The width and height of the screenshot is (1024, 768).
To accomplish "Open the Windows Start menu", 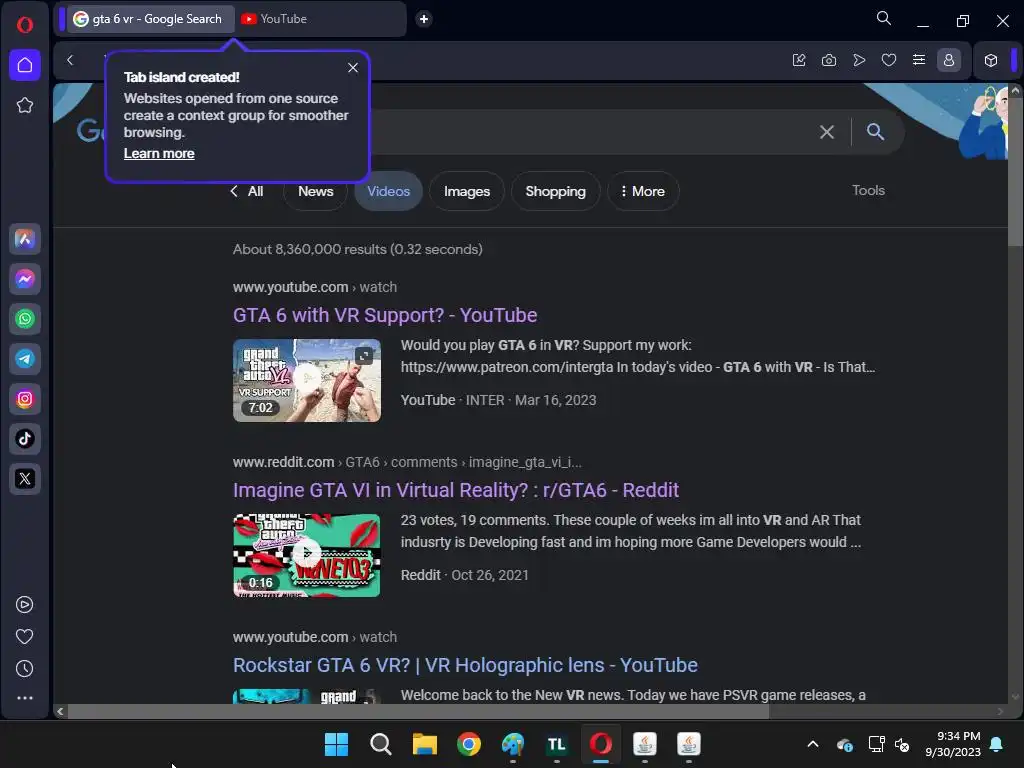I will pos(336,744).
